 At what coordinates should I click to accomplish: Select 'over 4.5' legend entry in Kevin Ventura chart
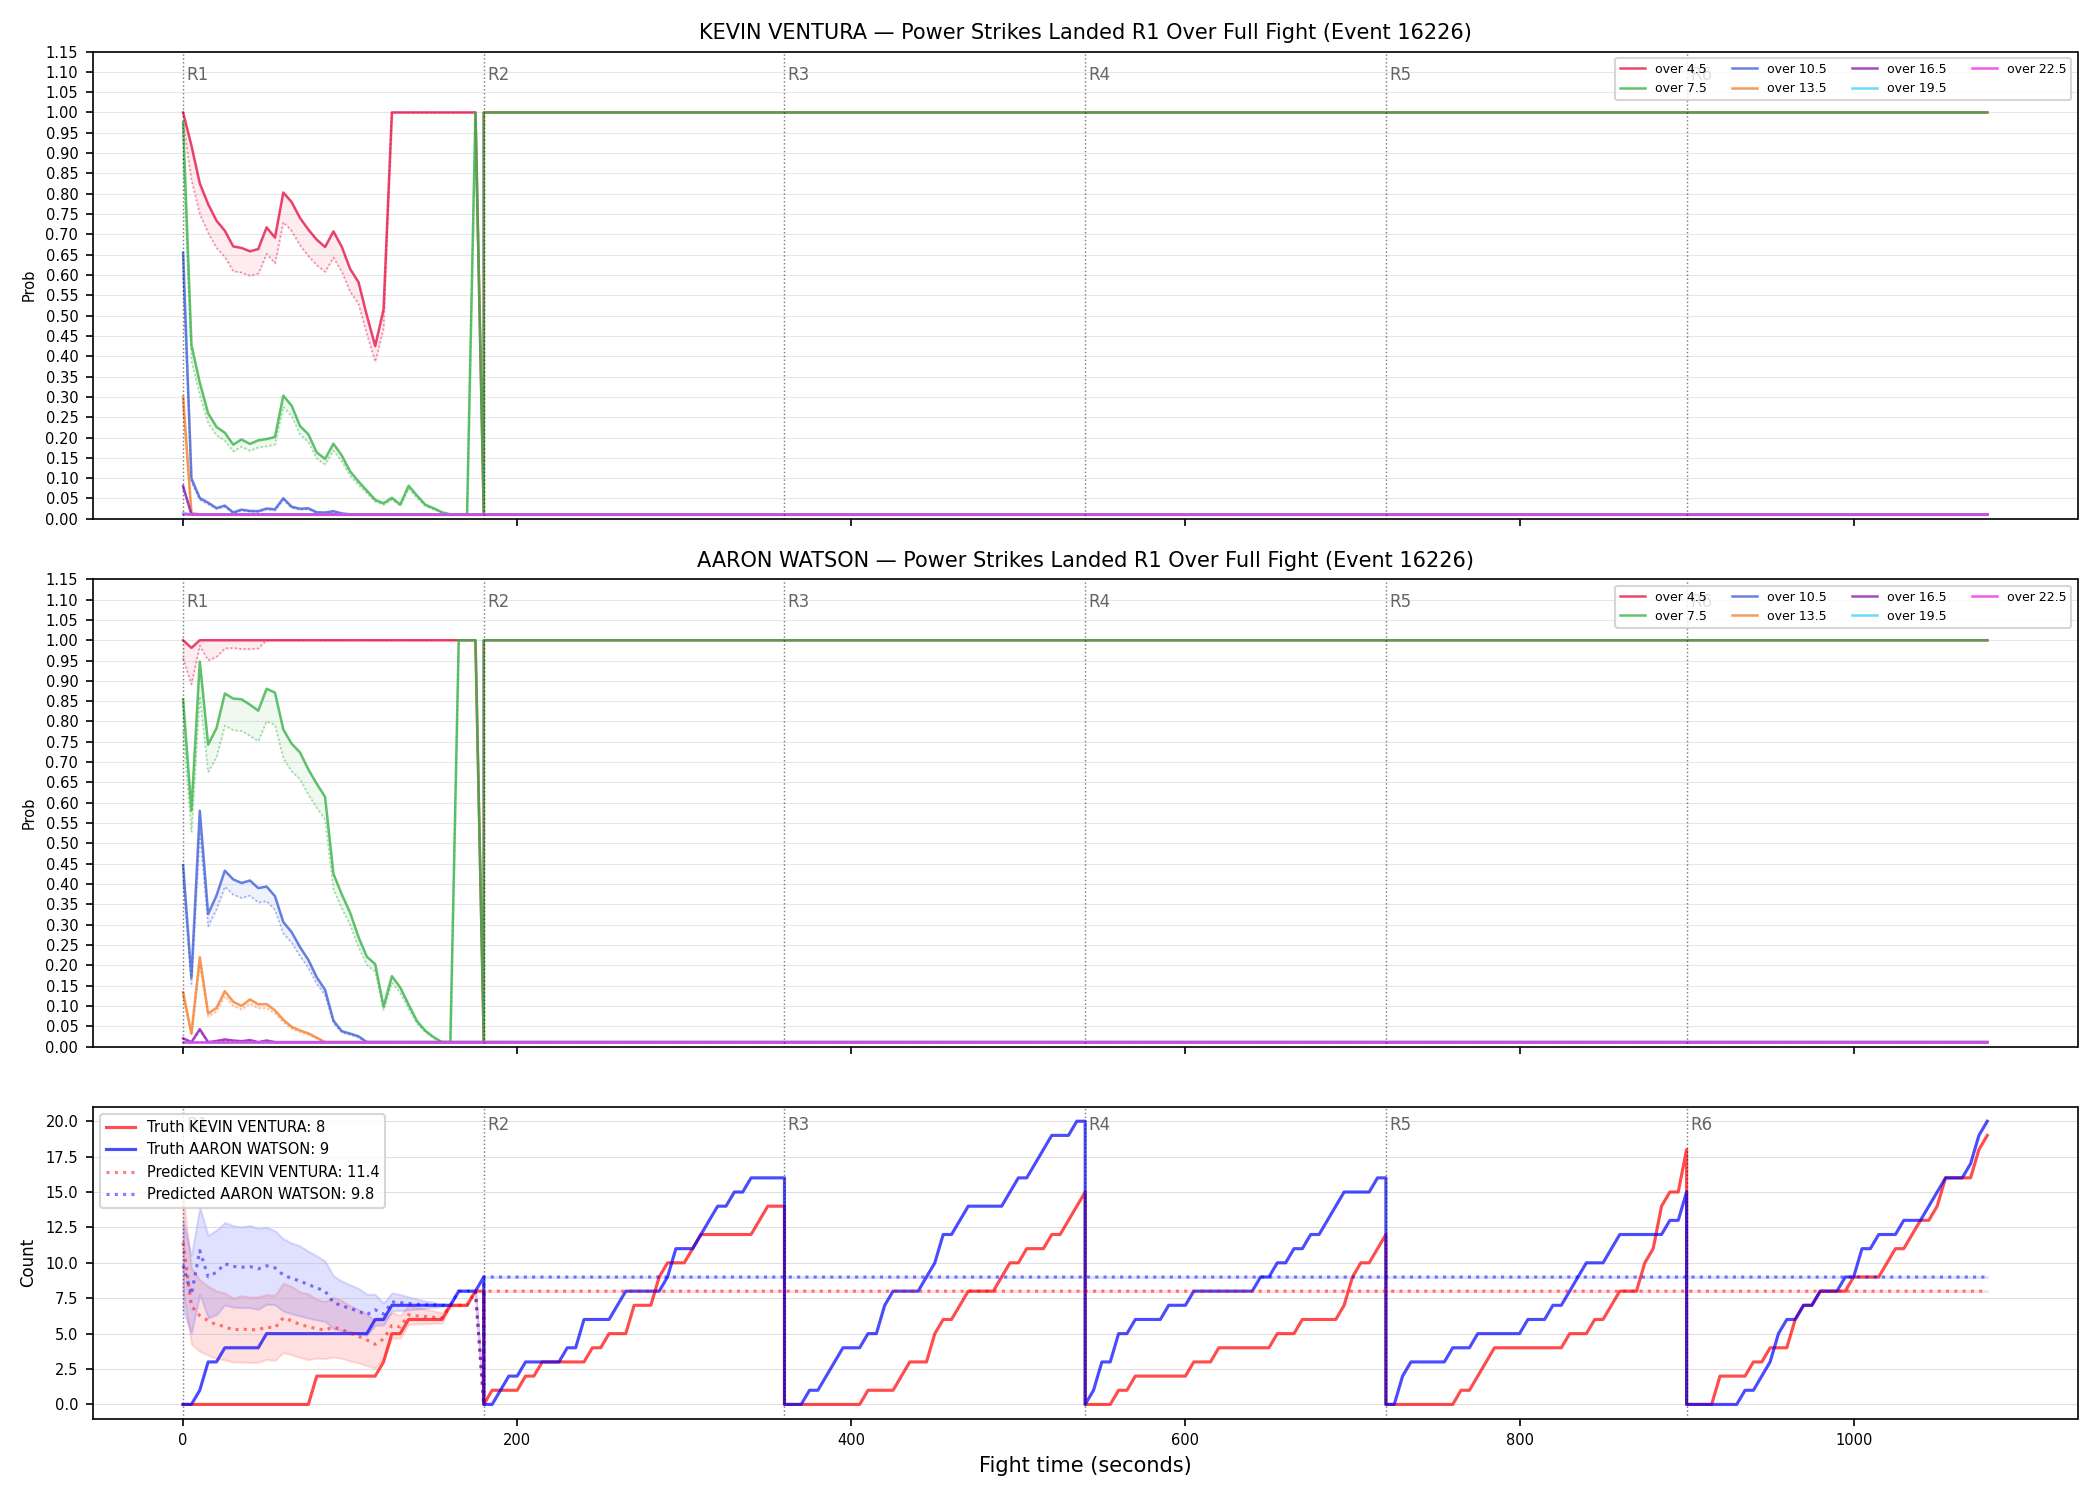pos(1663,69)
